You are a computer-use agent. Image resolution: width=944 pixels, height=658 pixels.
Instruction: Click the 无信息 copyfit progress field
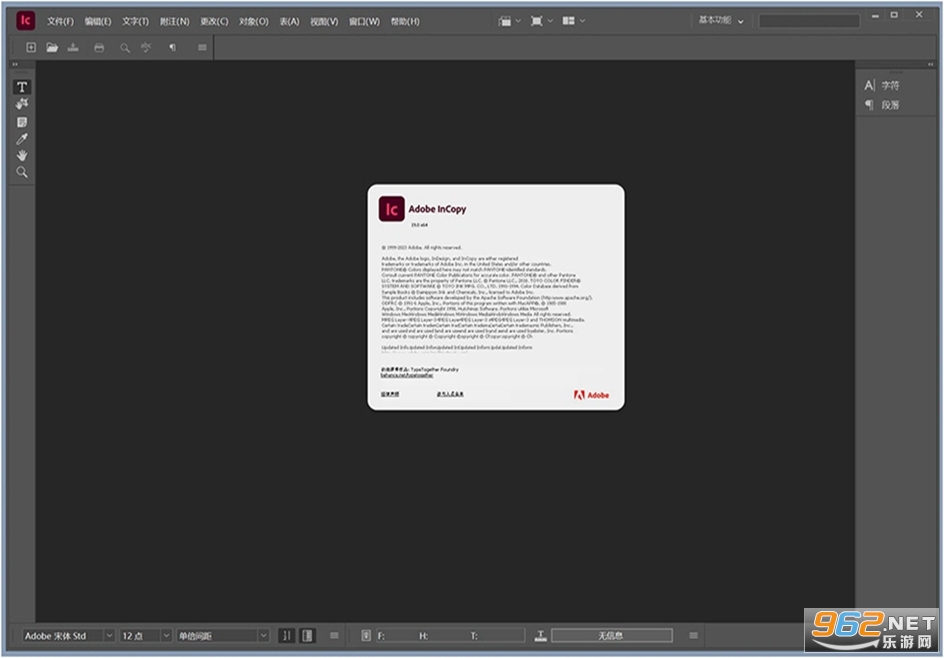pos(612,636)
